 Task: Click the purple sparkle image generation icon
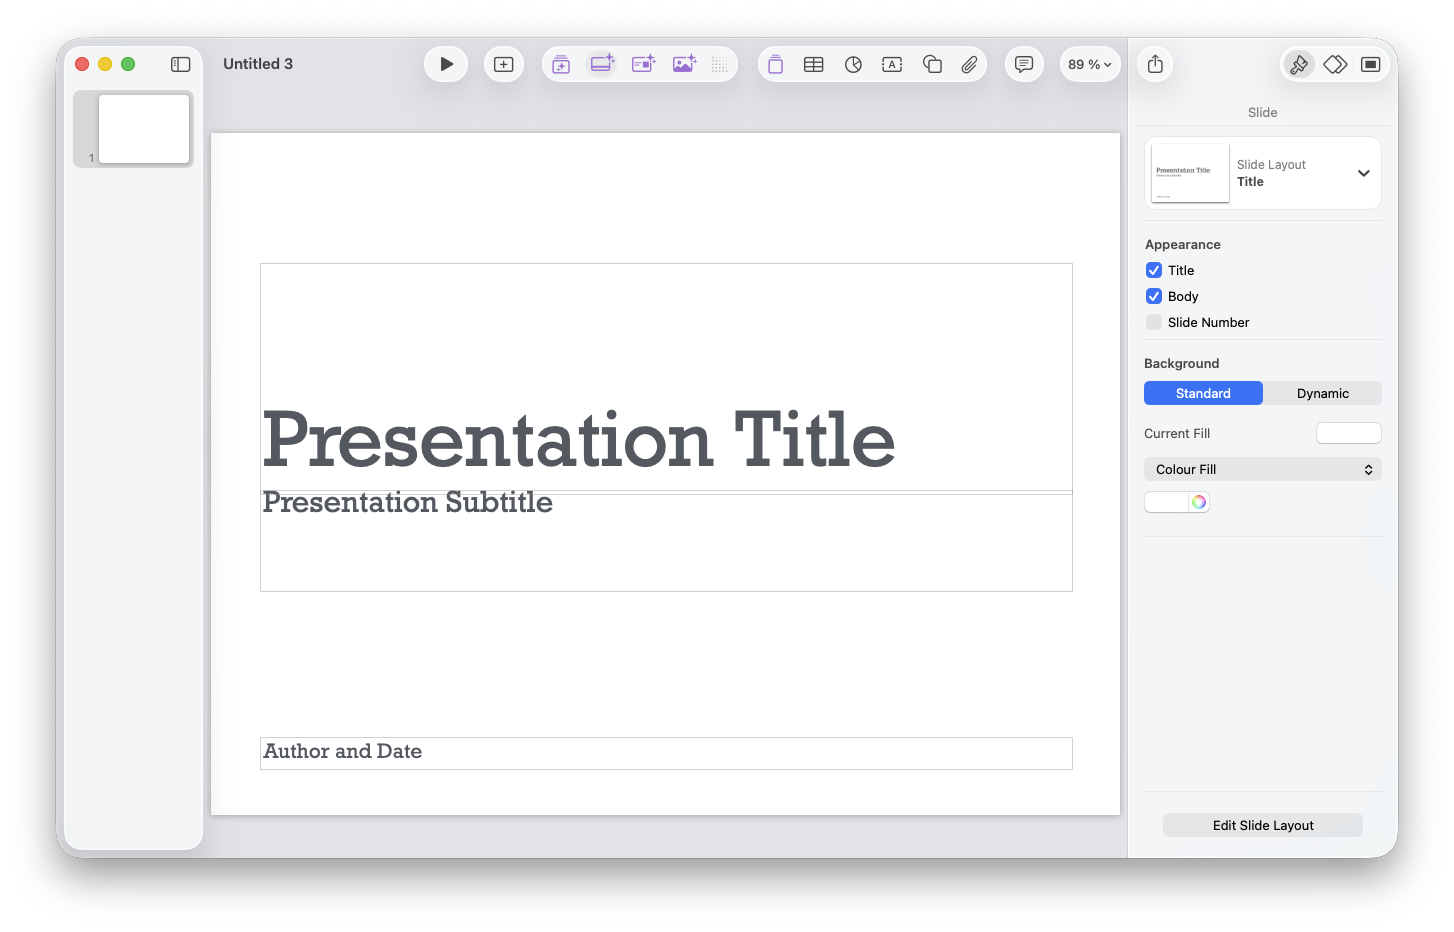[x=684, y=64]
